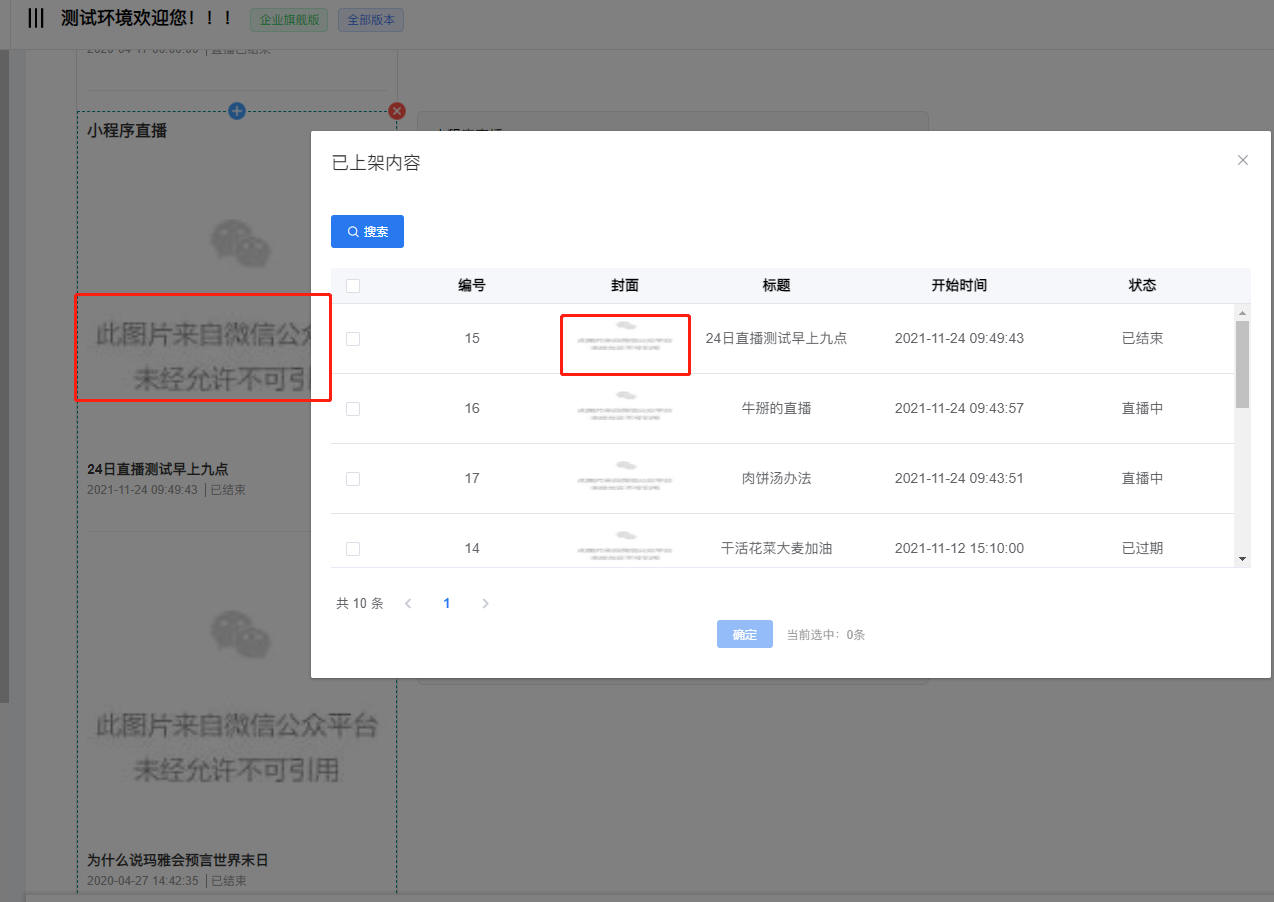Viewport: 1274px width, 902px height.
Task: Click the 直播中 status in row 16
Action: click(1142, 408)
